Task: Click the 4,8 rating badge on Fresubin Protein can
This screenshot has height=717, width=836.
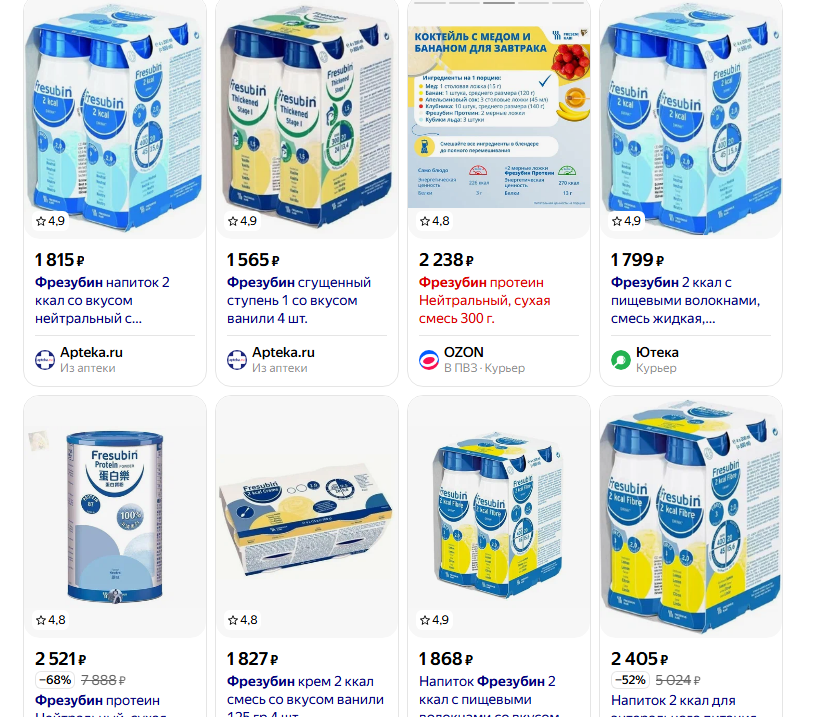Action: point(51,620)
